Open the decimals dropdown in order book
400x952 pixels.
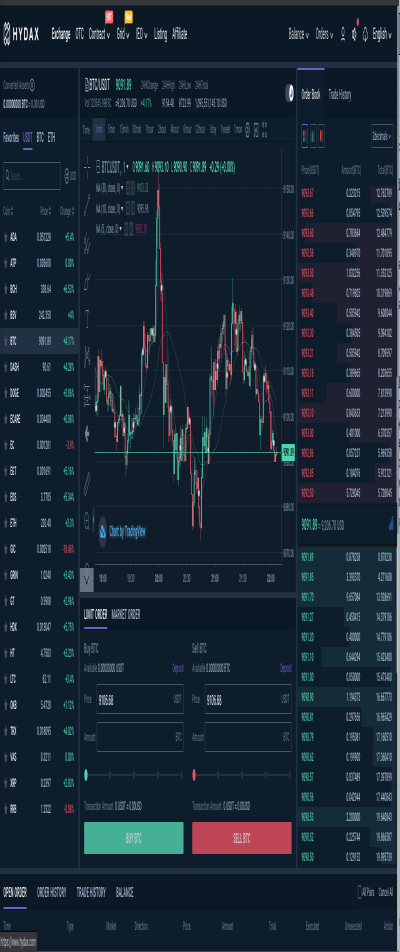(x=382, y=136)
